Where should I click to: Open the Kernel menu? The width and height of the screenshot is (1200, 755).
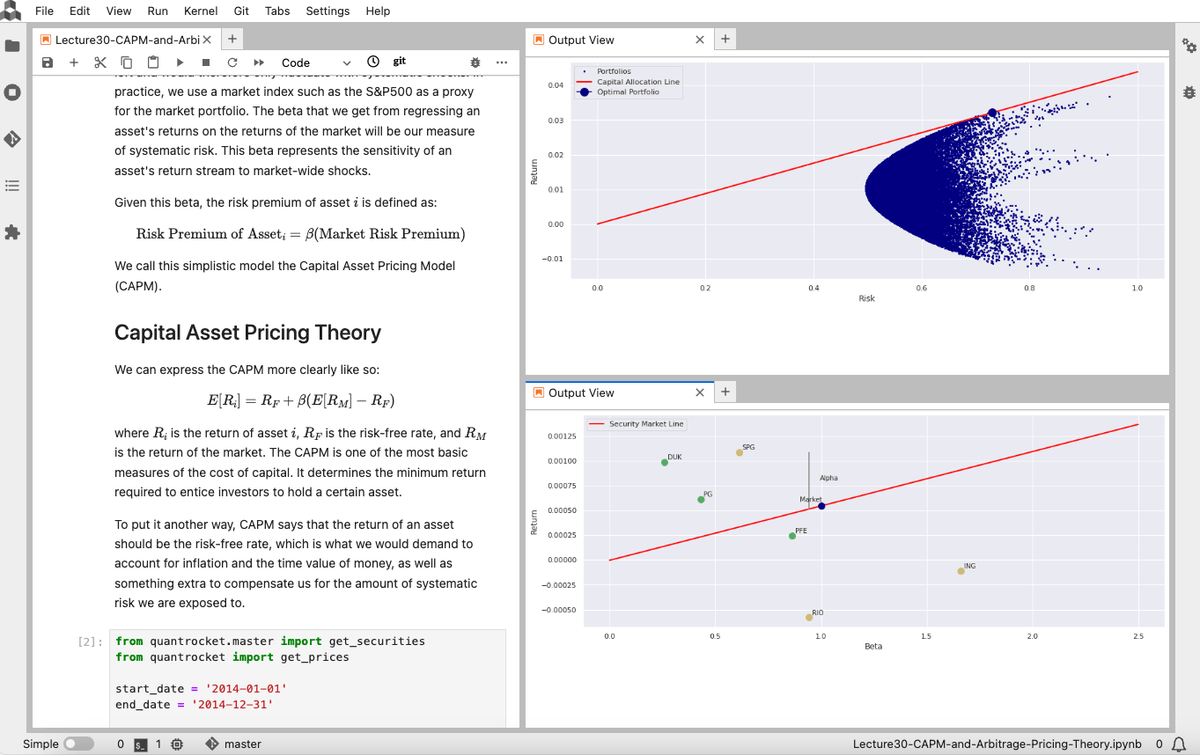coord(201,11)
